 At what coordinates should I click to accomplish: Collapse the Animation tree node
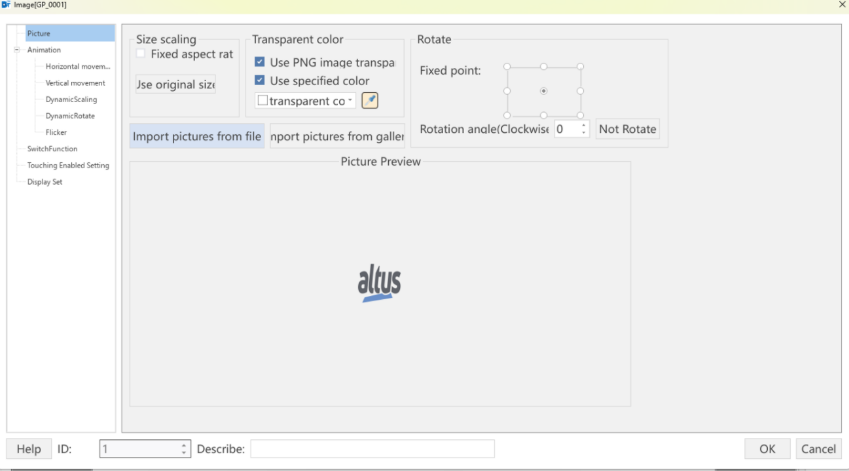pyautogui.click(x=17, y=50)
